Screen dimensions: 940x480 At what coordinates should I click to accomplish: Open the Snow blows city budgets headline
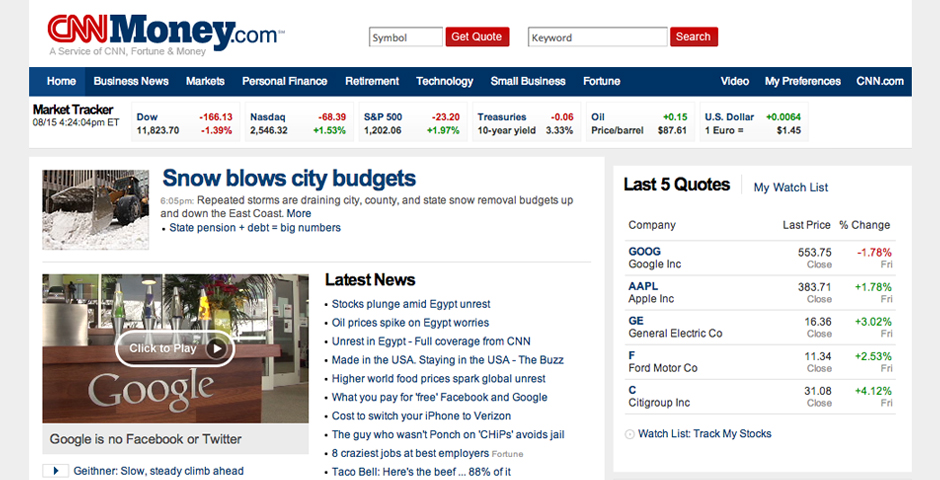tap(289, 179)
